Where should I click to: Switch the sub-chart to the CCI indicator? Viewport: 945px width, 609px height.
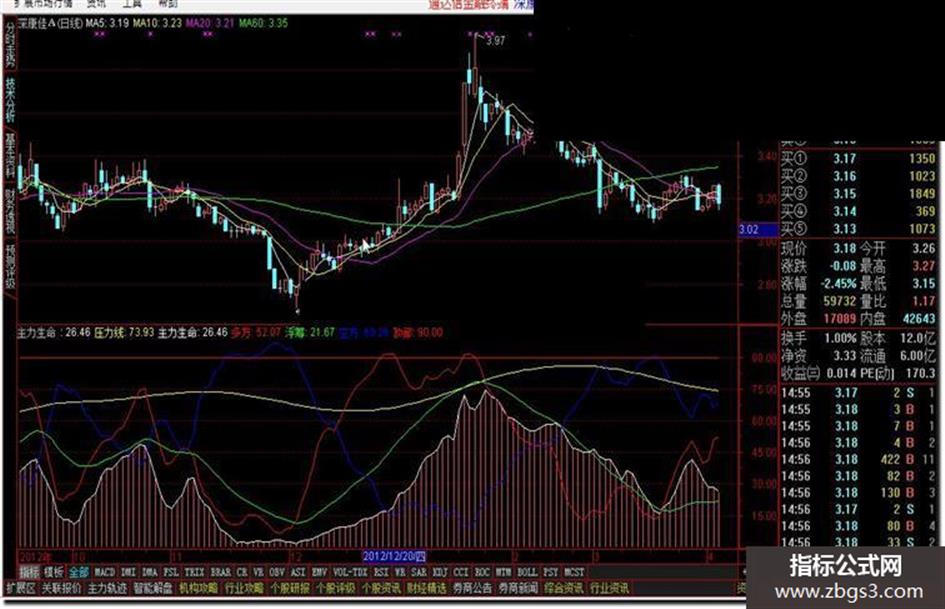pyautogui.click(x=461, y=572)
